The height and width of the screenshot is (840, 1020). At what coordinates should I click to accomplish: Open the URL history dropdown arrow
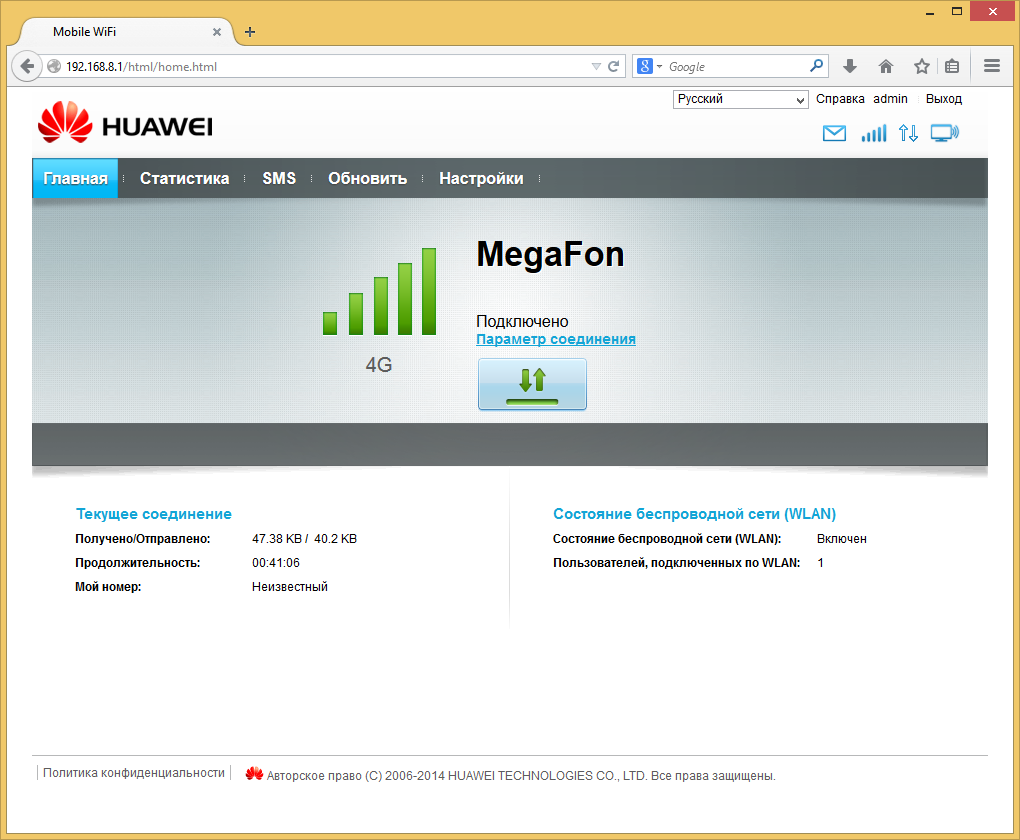tap(596, 66)
